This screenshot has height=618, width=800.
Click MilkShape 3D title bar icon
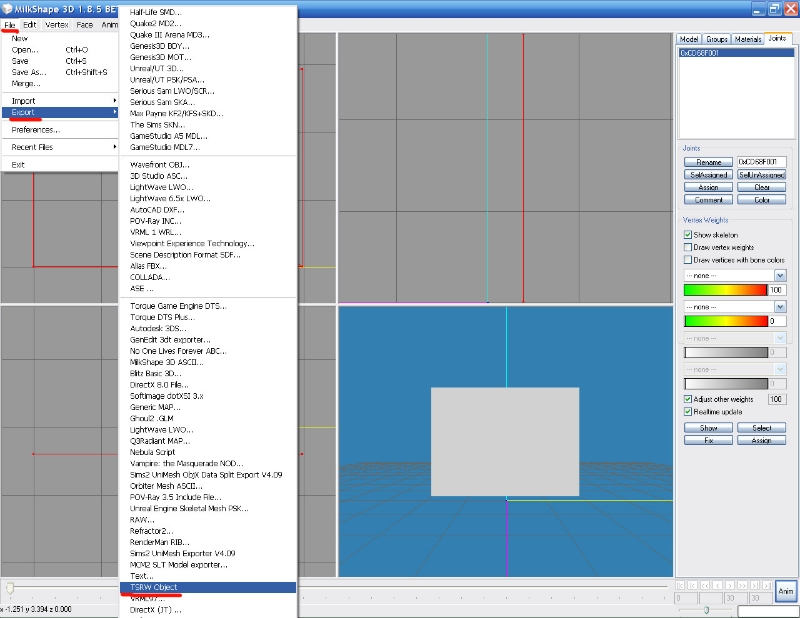[x=8, y=7]
